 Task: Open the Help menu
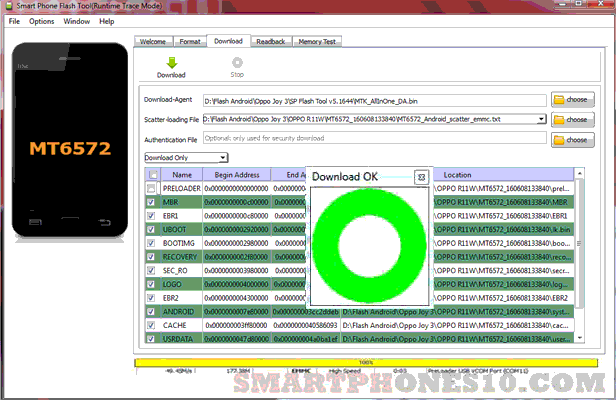coord(106,21)
